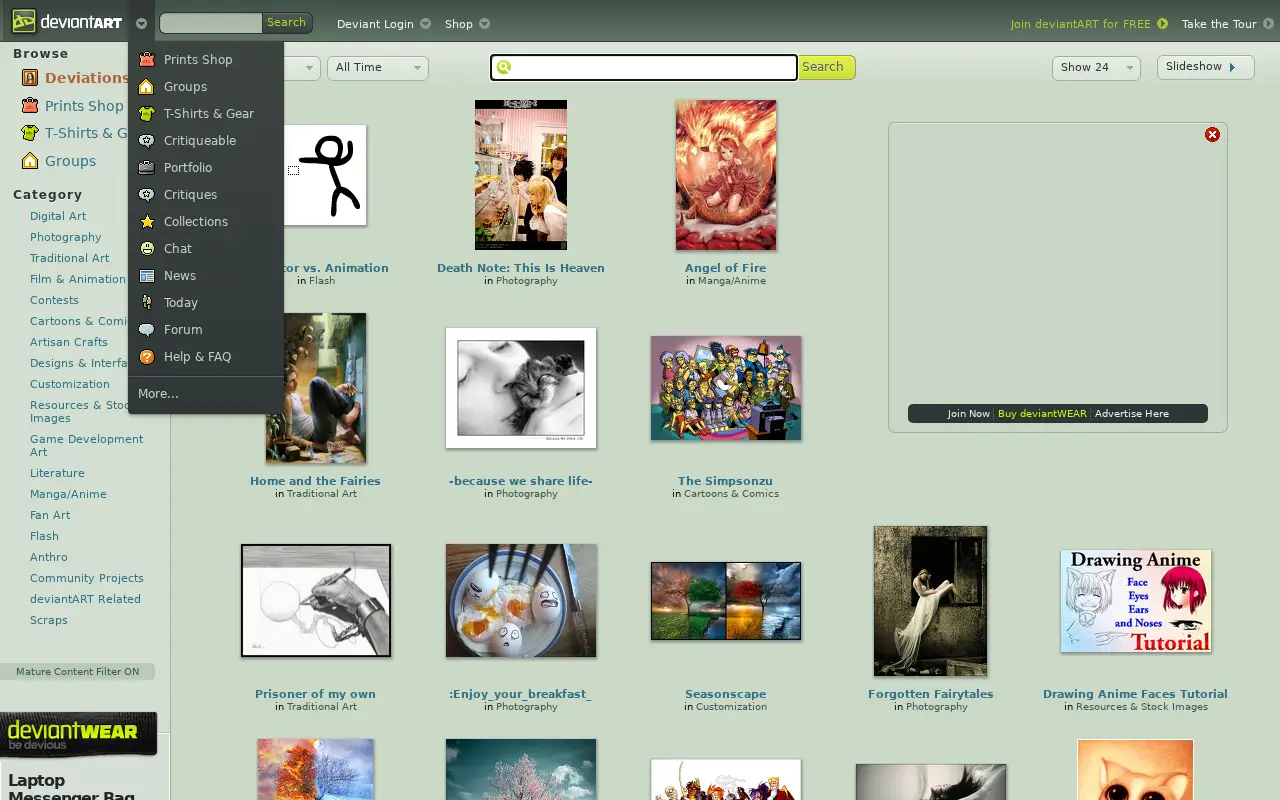Click the magnifier icon in main search box
The width and height of the screenshot is (1280, 800).
pyautogui.click(x=504, y=67)
